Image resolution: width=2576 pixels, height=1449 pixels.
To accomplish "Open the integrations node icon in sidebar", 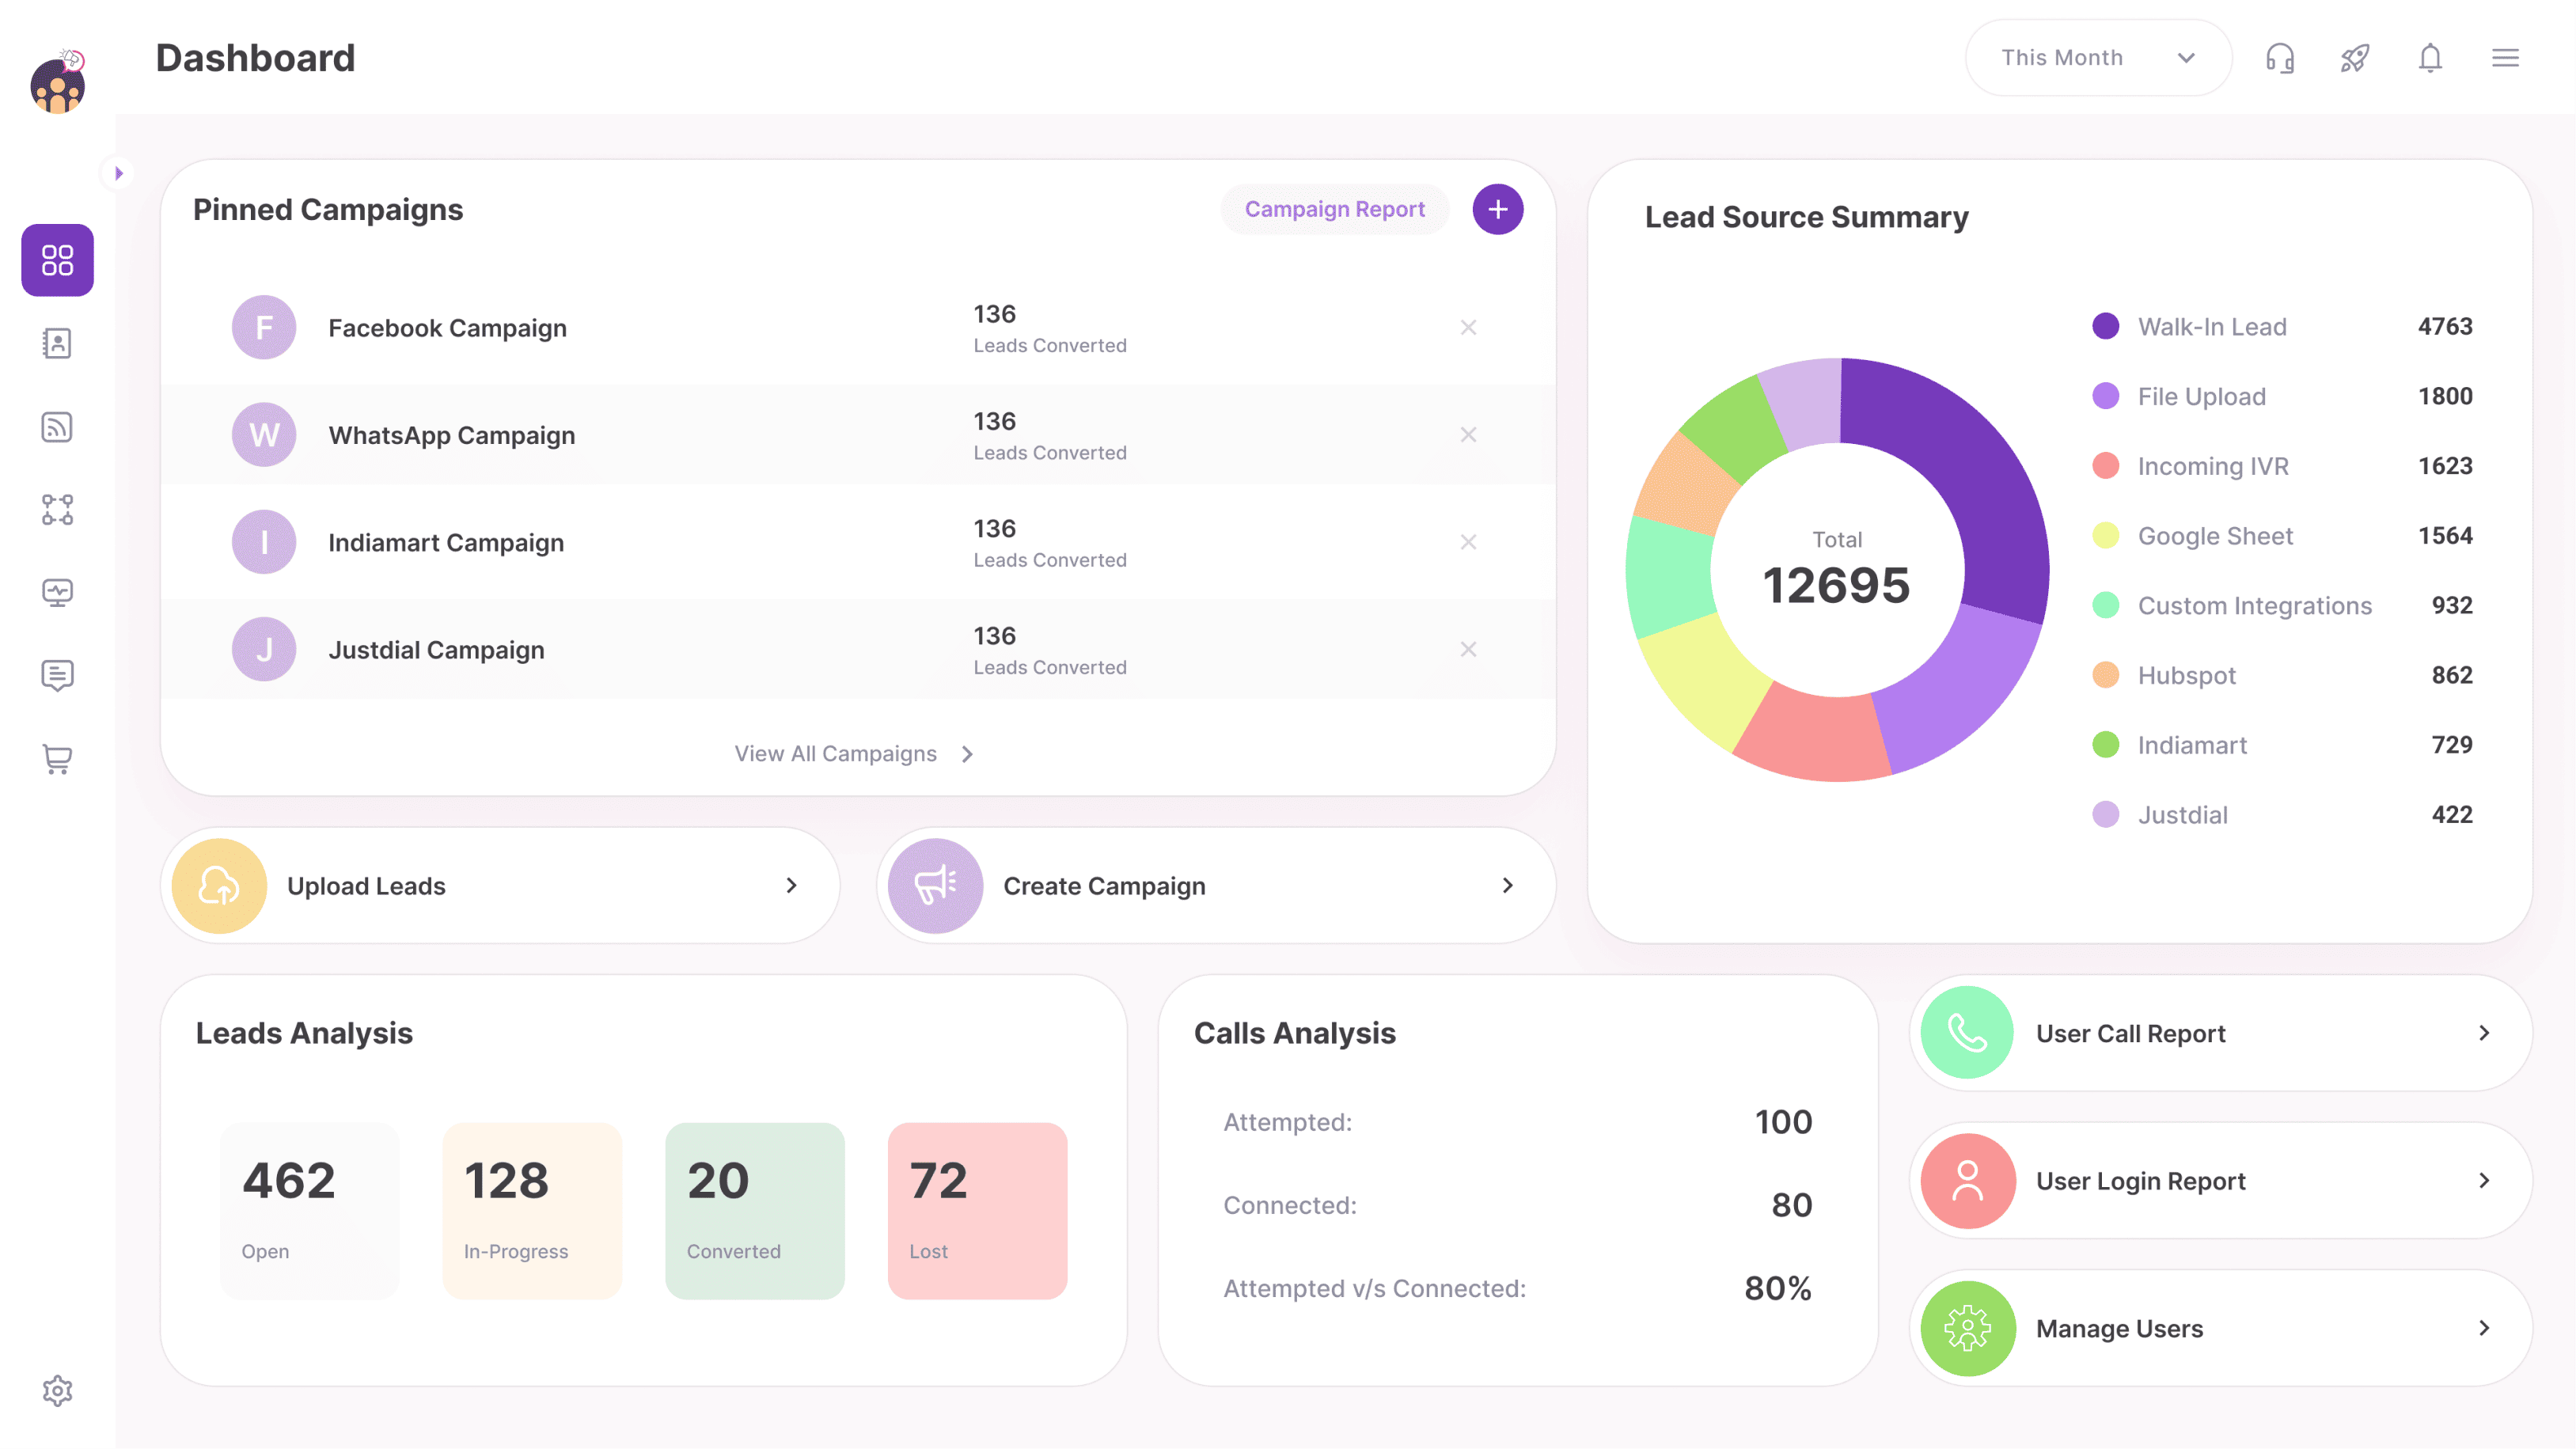I will (x=57, y=510).
